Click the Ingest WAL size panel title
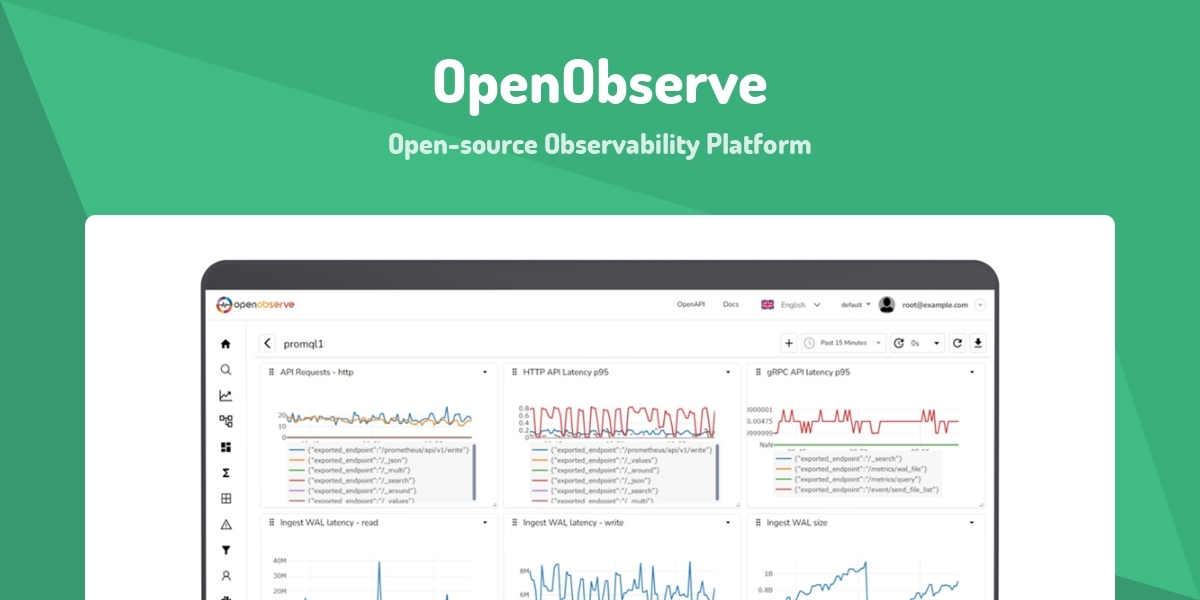Image resolution: width=1200 pixels, height=600 pixels. 796,522
